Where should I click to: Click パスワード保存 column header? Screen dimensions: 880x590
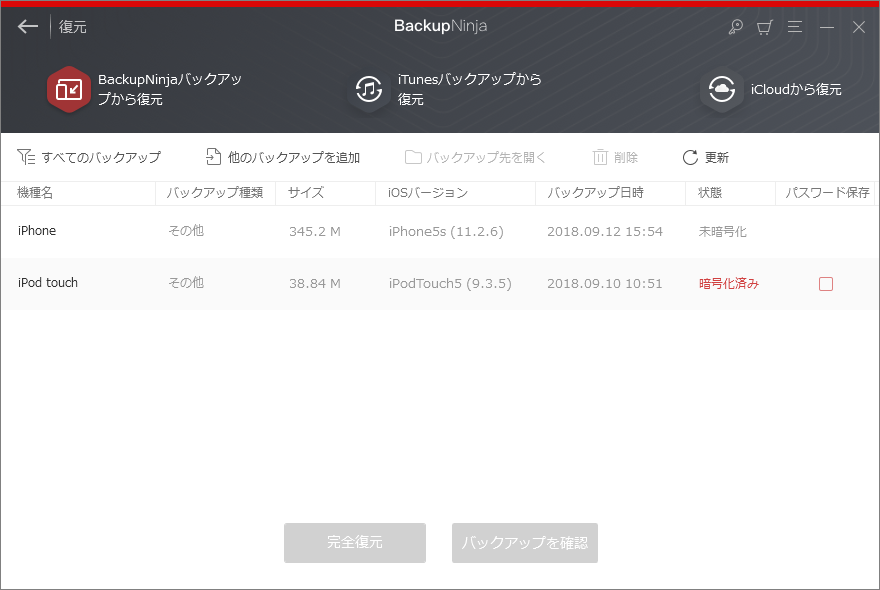click(x=827, y=193)
